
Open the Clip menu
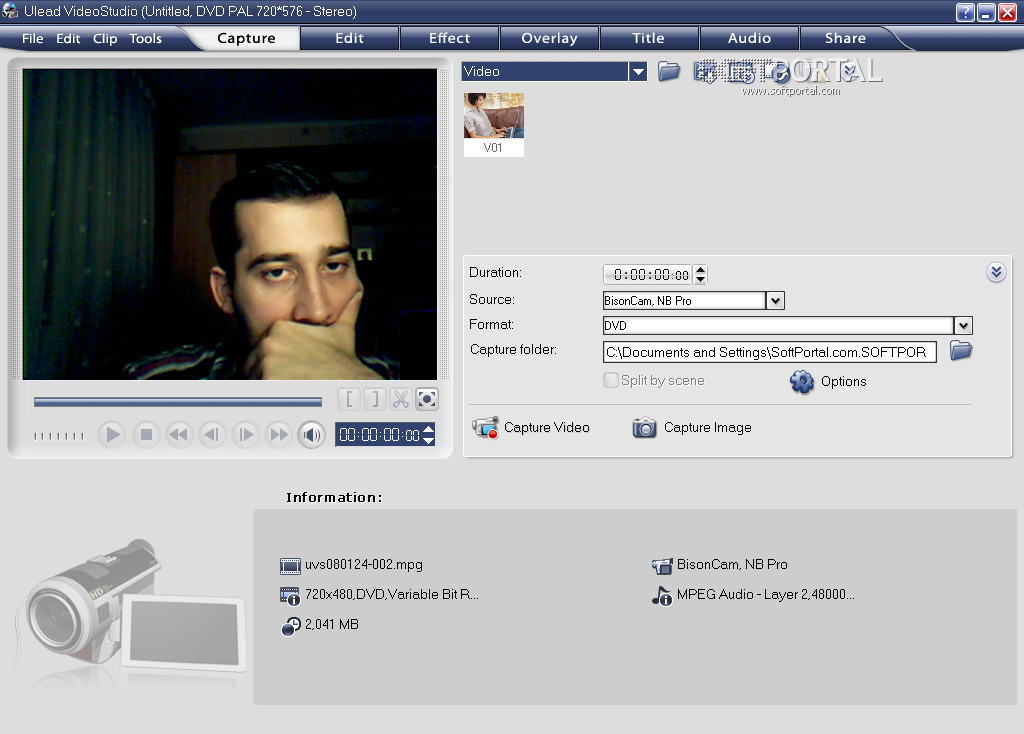tap(105, 39)
